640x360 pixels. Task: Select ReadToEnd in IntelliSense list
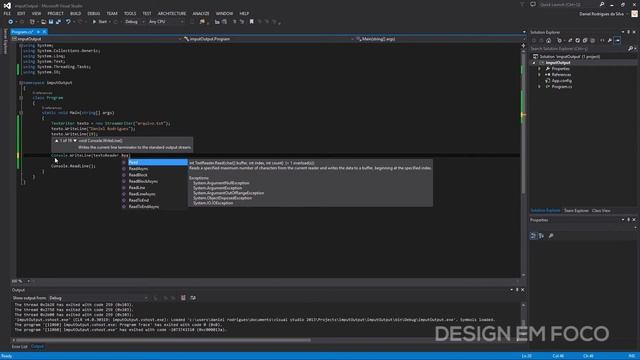click(155, 200)
